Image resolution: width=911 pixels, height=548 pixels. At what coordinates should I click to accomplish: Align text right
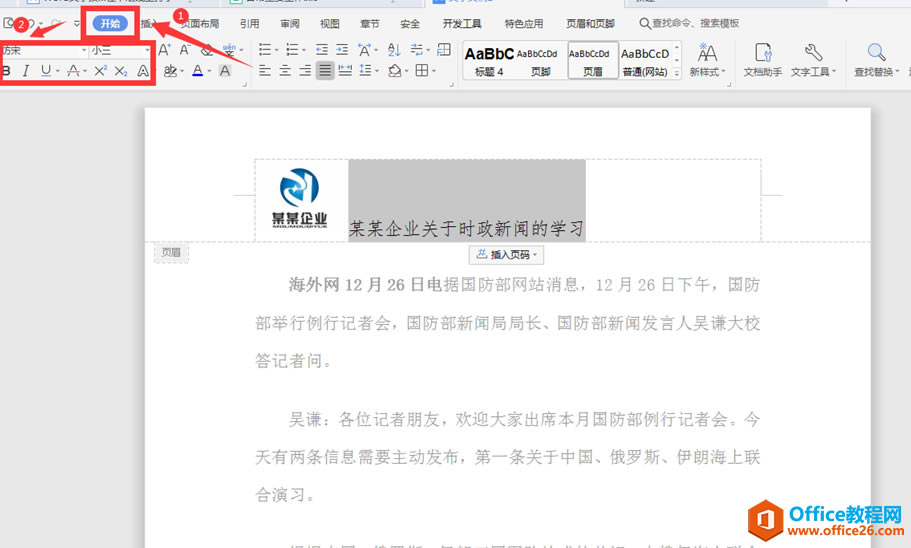click(x=305, y=71)
